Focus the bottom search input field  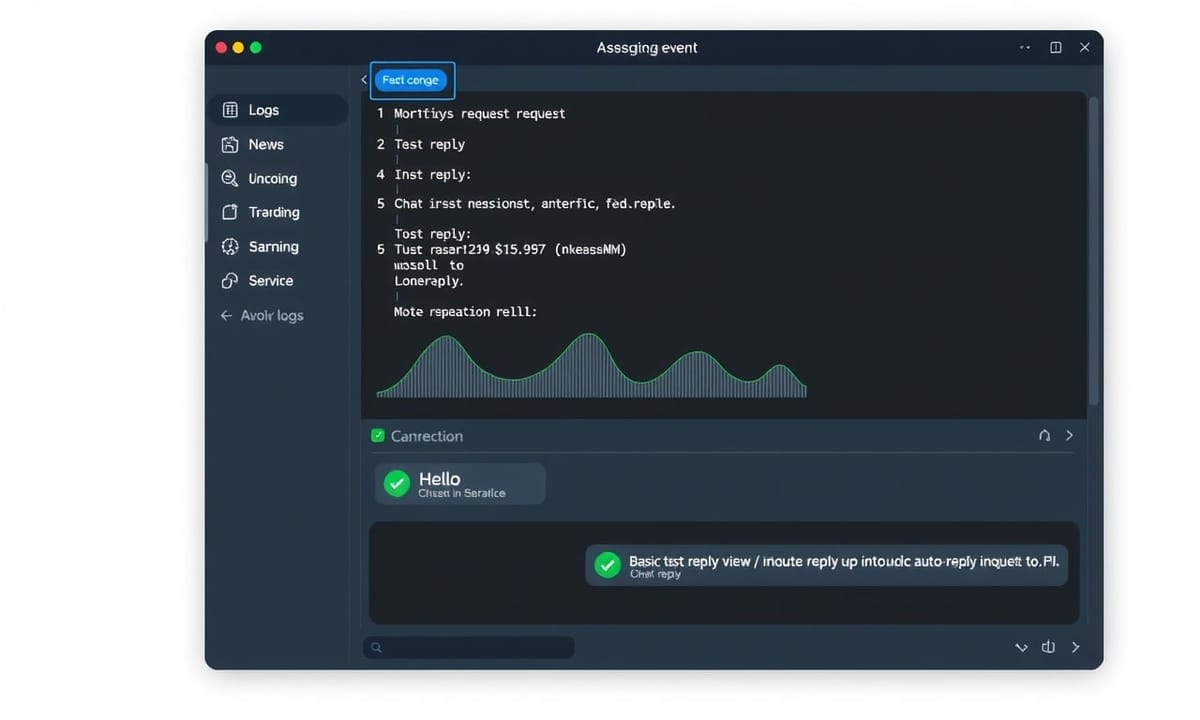tap(469, 648)
